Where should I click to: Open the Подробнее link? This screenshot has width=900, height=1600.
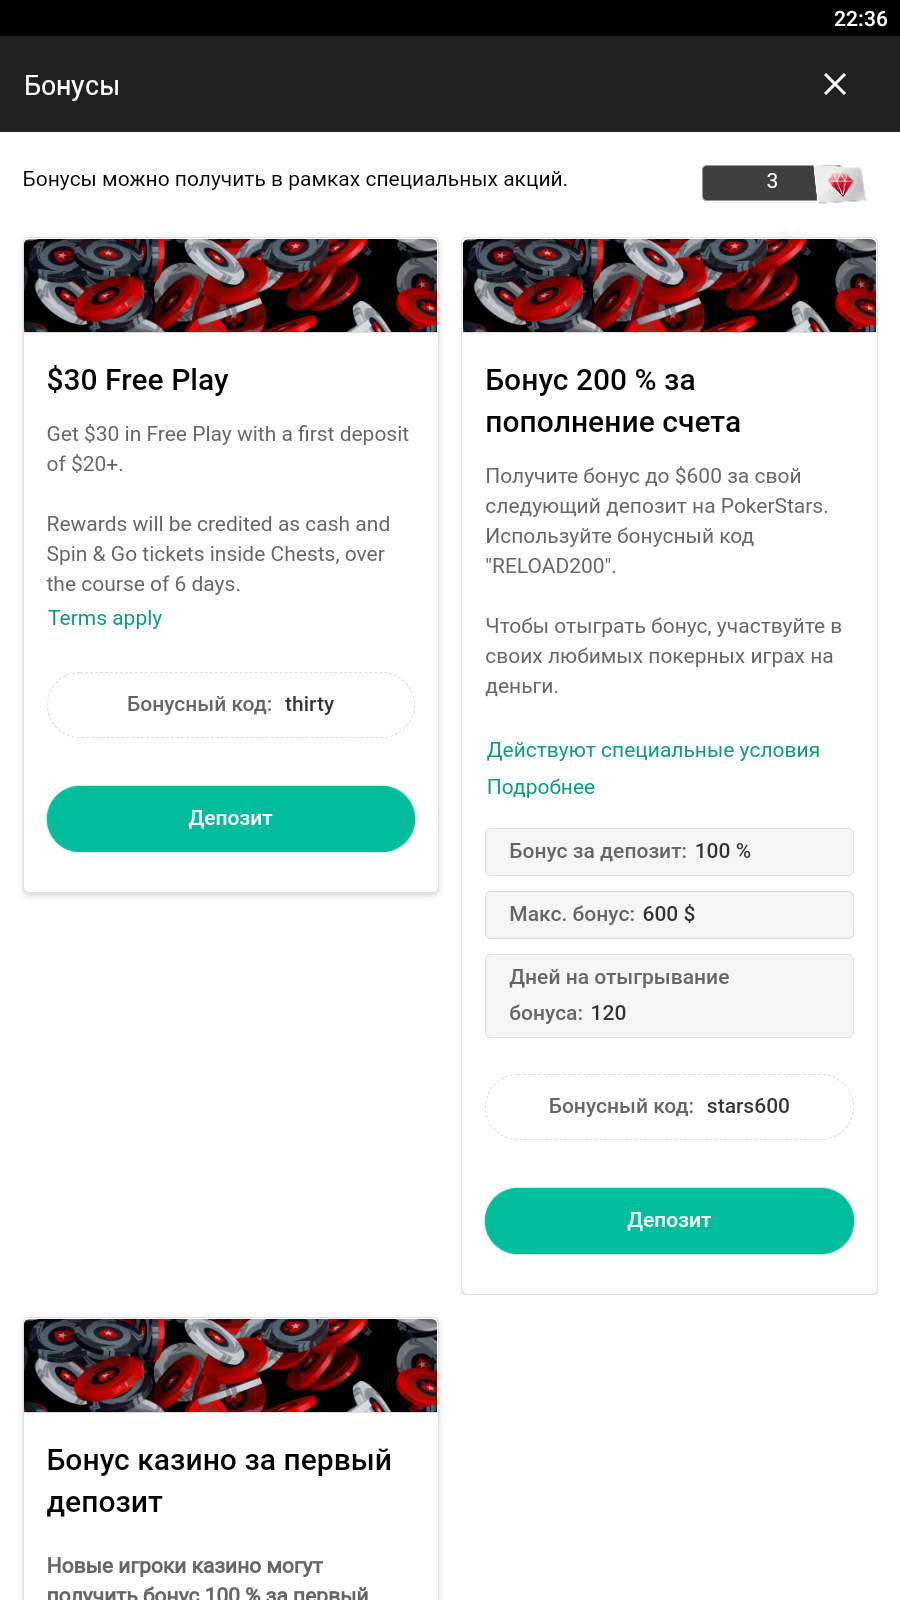pos(541,787)
